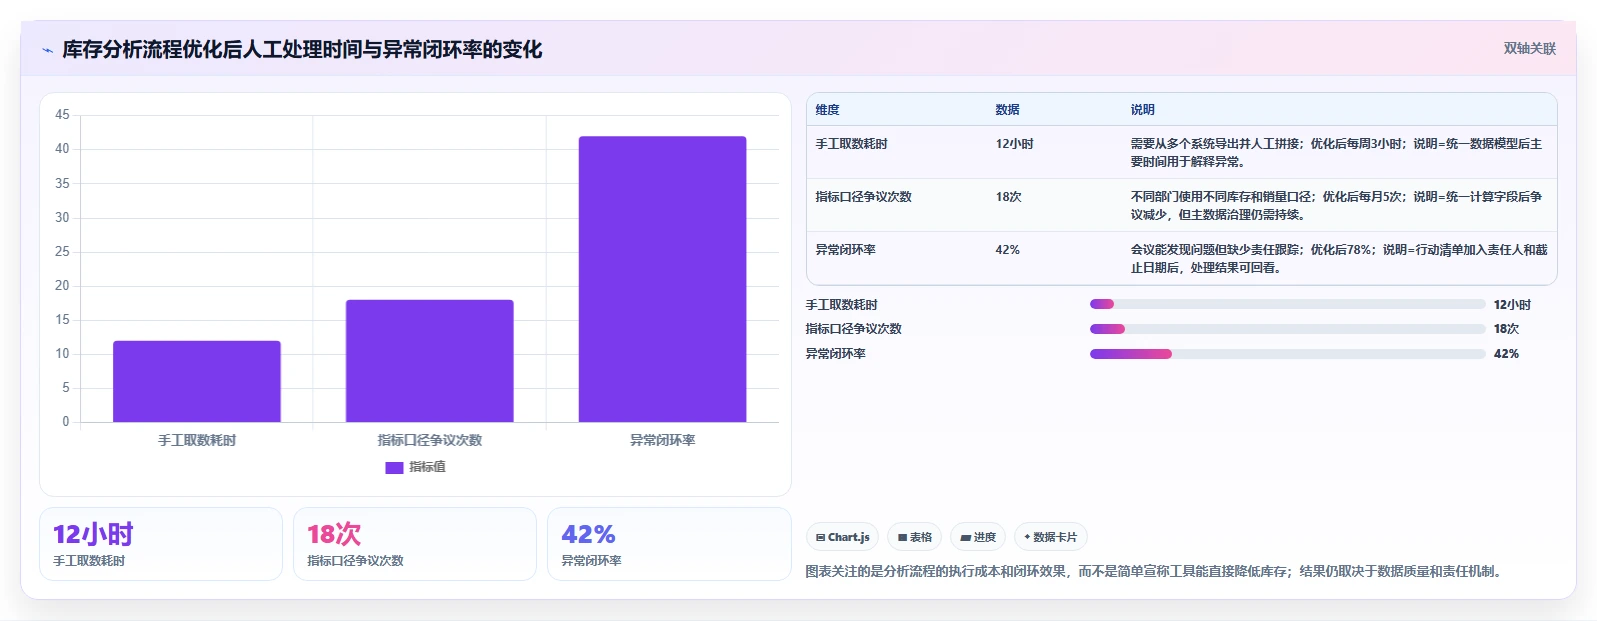Click the 手工取数耗时 x-axis label
This screenshot has height=621, width=1597.
tap(197, 440)
